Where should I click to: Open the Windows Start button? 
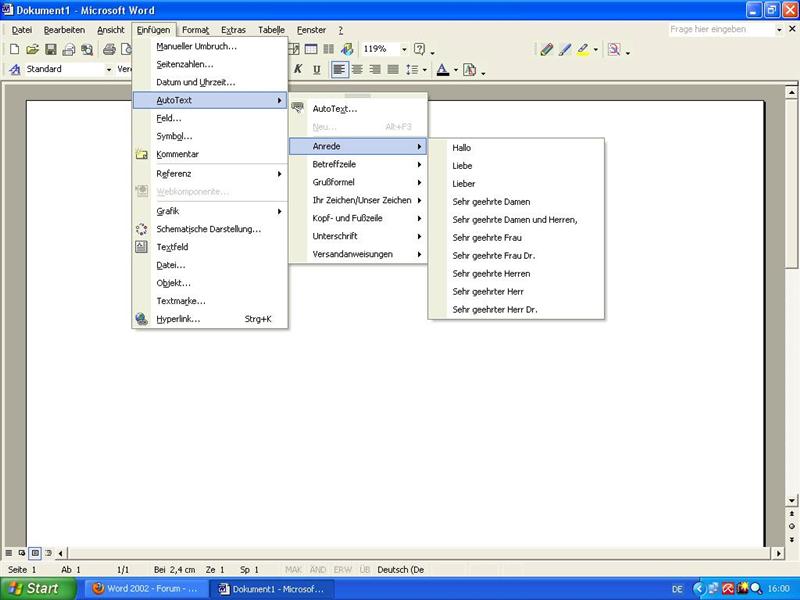tap(36, 589)
